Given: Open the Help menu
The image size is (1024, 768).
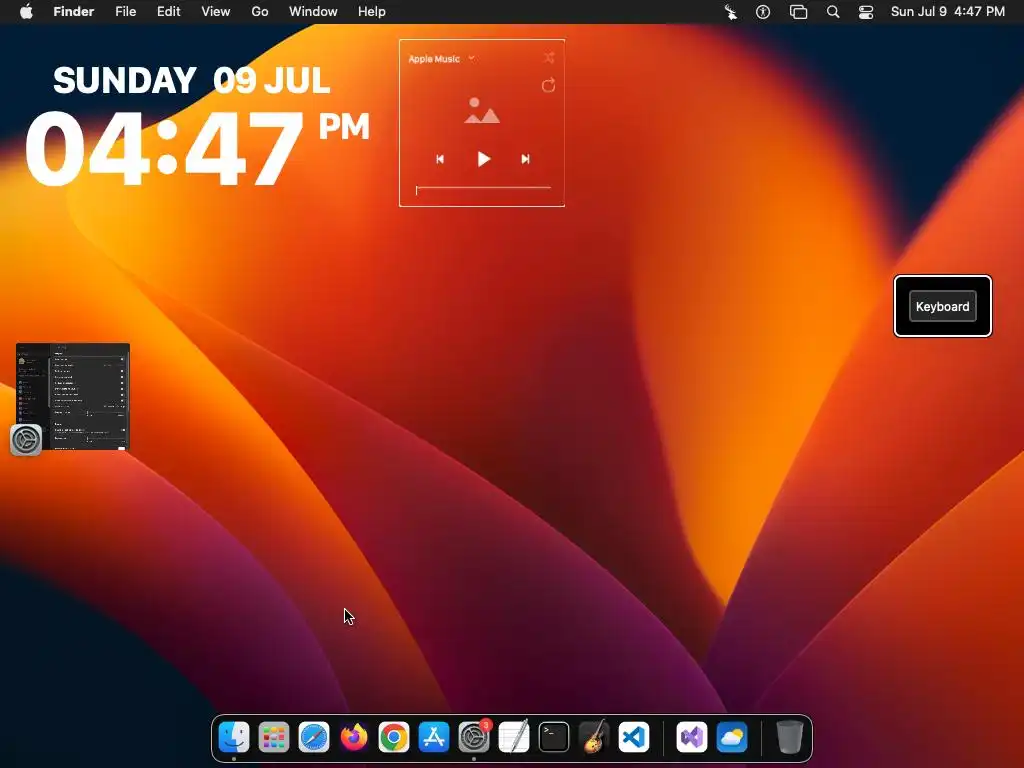Looking at the screenshot, I should click(372, 12).
